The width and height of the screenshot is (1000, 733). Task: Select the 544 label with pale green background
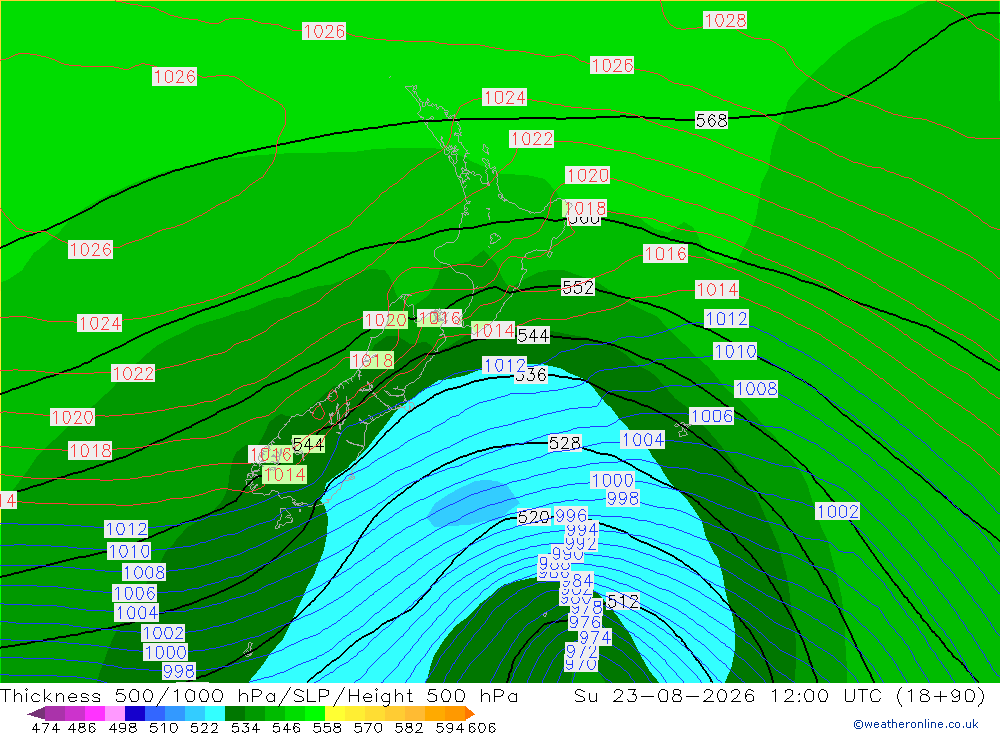(308, 444)
